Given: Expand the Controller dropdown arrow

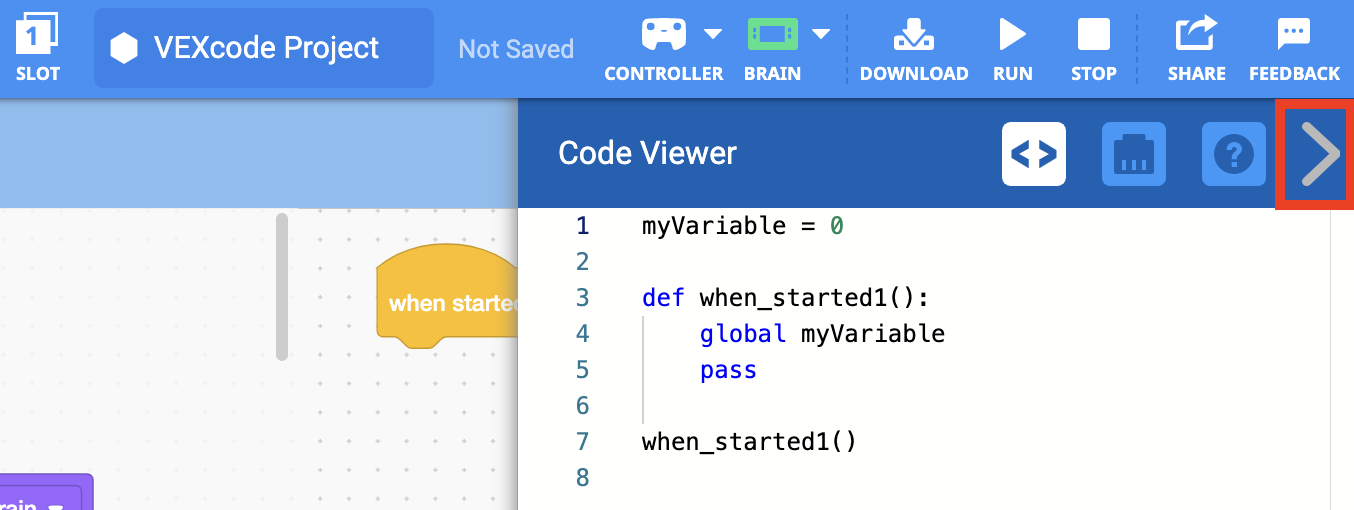Looking at the screenshot, I should [713, 34].
